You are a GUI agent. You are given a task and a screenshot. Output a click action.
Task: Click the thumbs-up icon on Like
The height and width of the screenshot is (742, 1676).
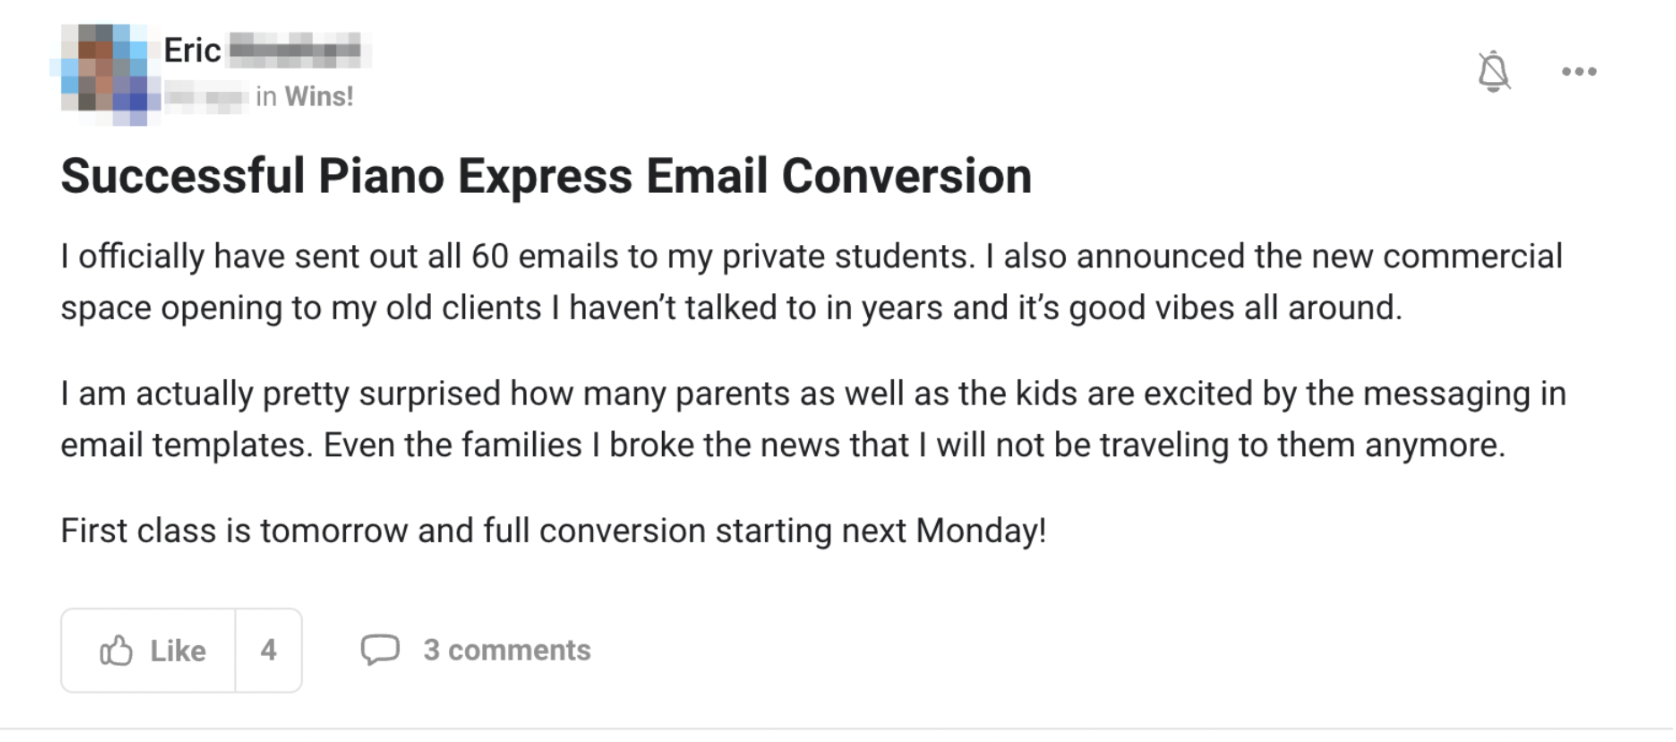[116, 650]
